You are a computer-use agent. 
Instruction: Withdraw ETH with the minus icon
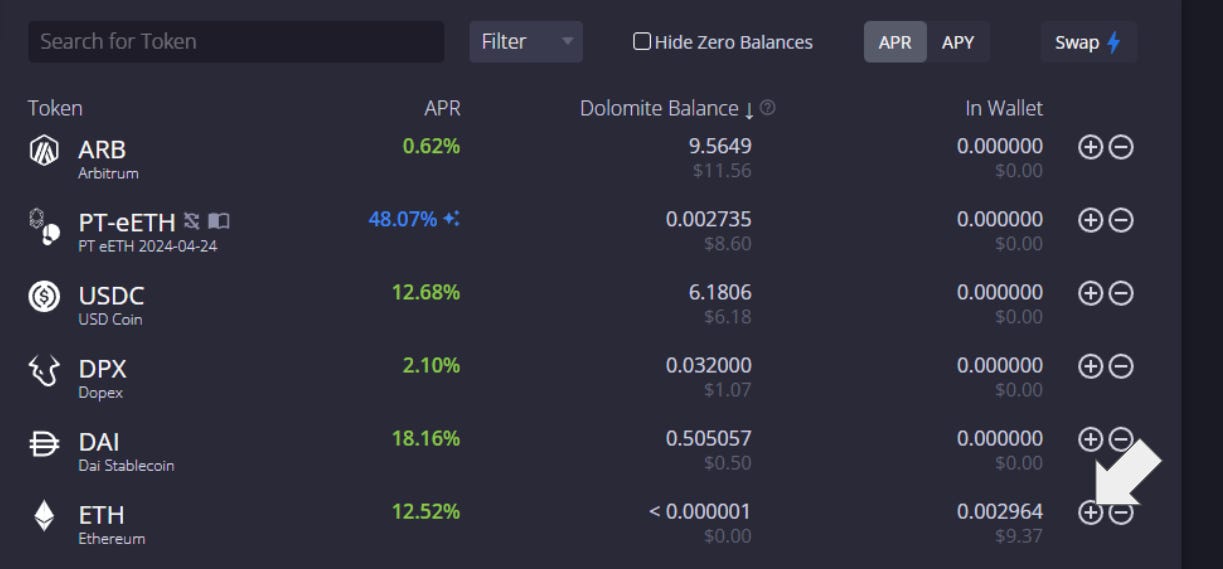point(1121,513)
